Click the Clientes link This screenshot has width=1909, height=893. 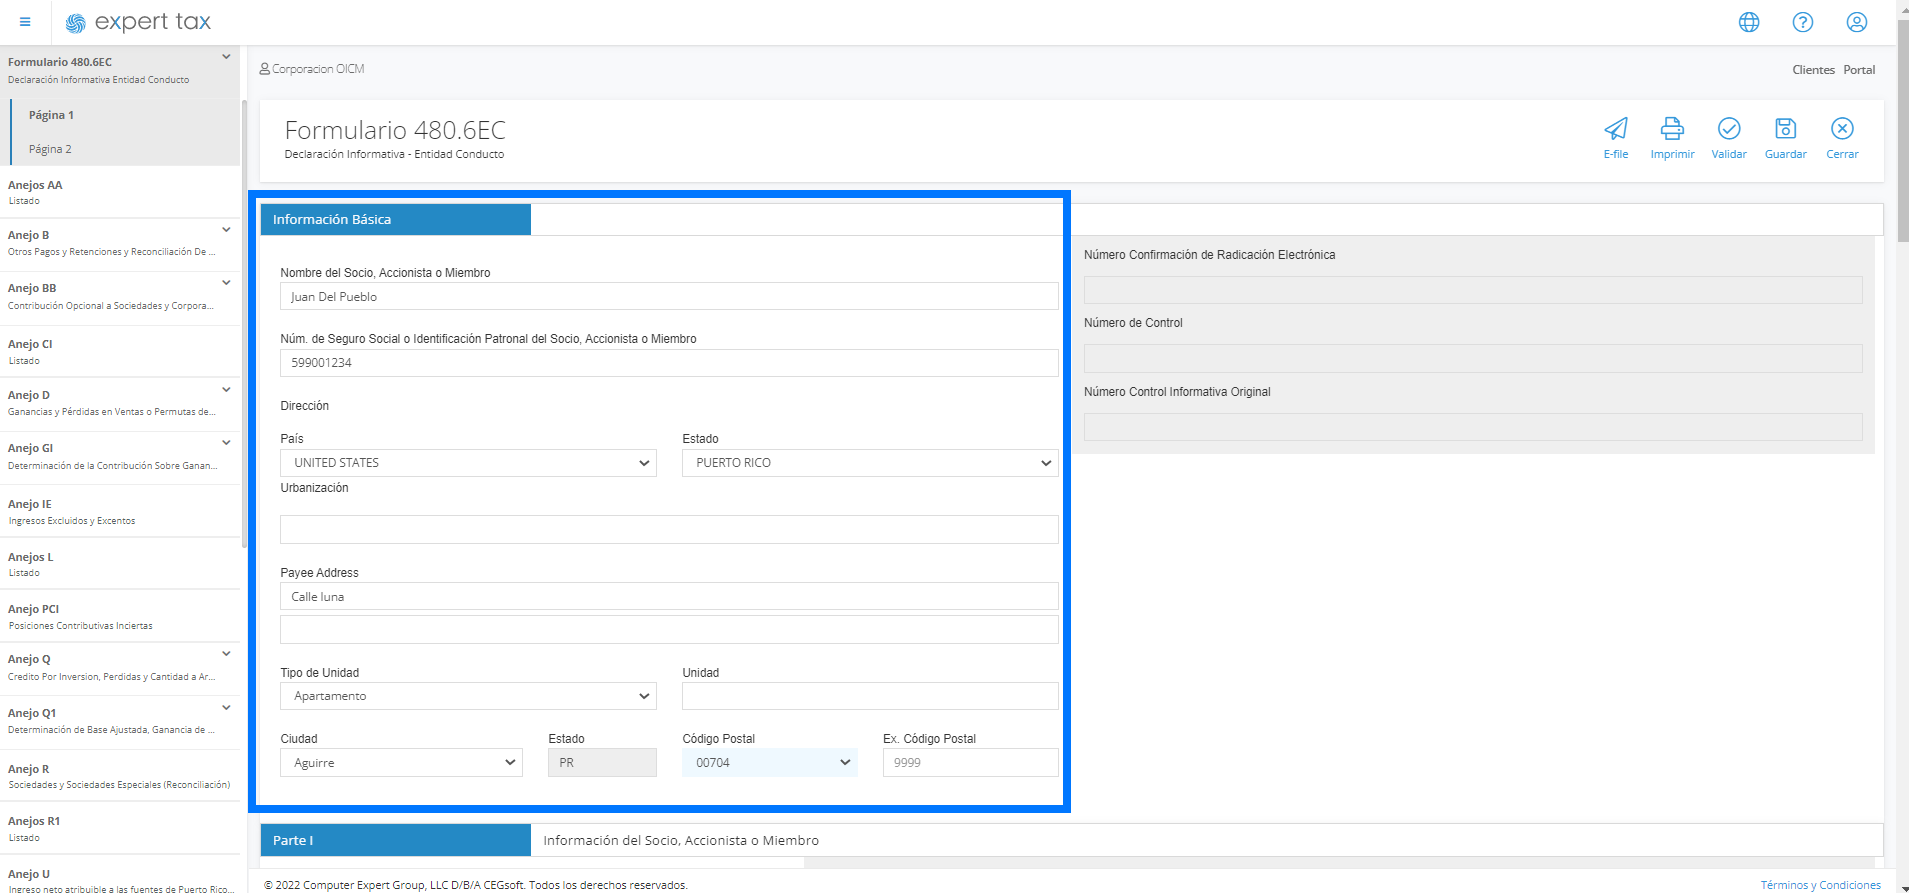[1812, 70]
